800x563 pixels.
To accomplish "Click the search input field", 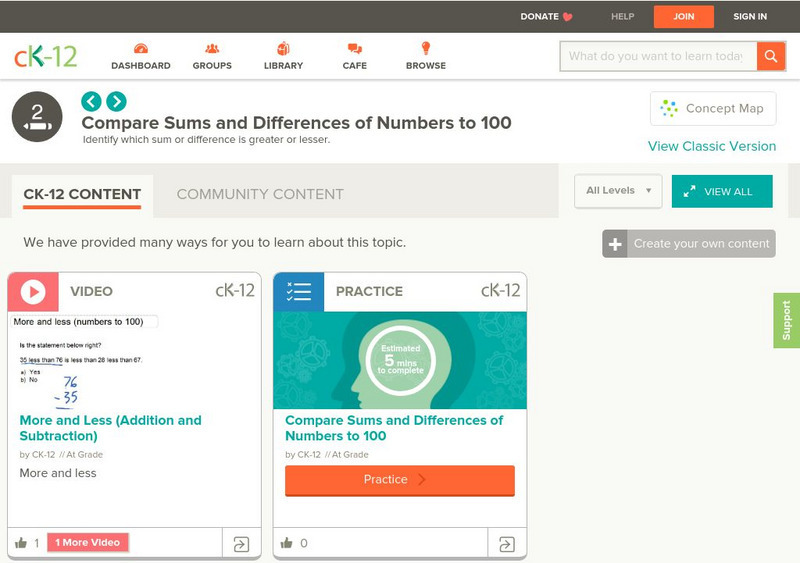I will (657, 56).
